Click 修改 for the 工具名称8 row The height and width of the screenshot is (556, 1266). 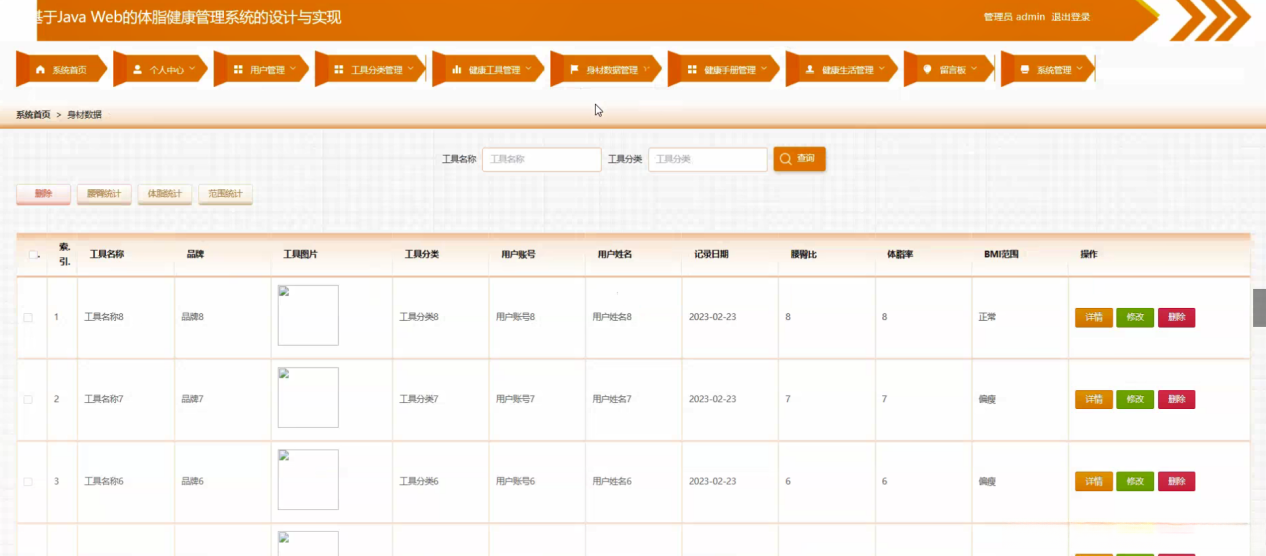pos(1135,317)
